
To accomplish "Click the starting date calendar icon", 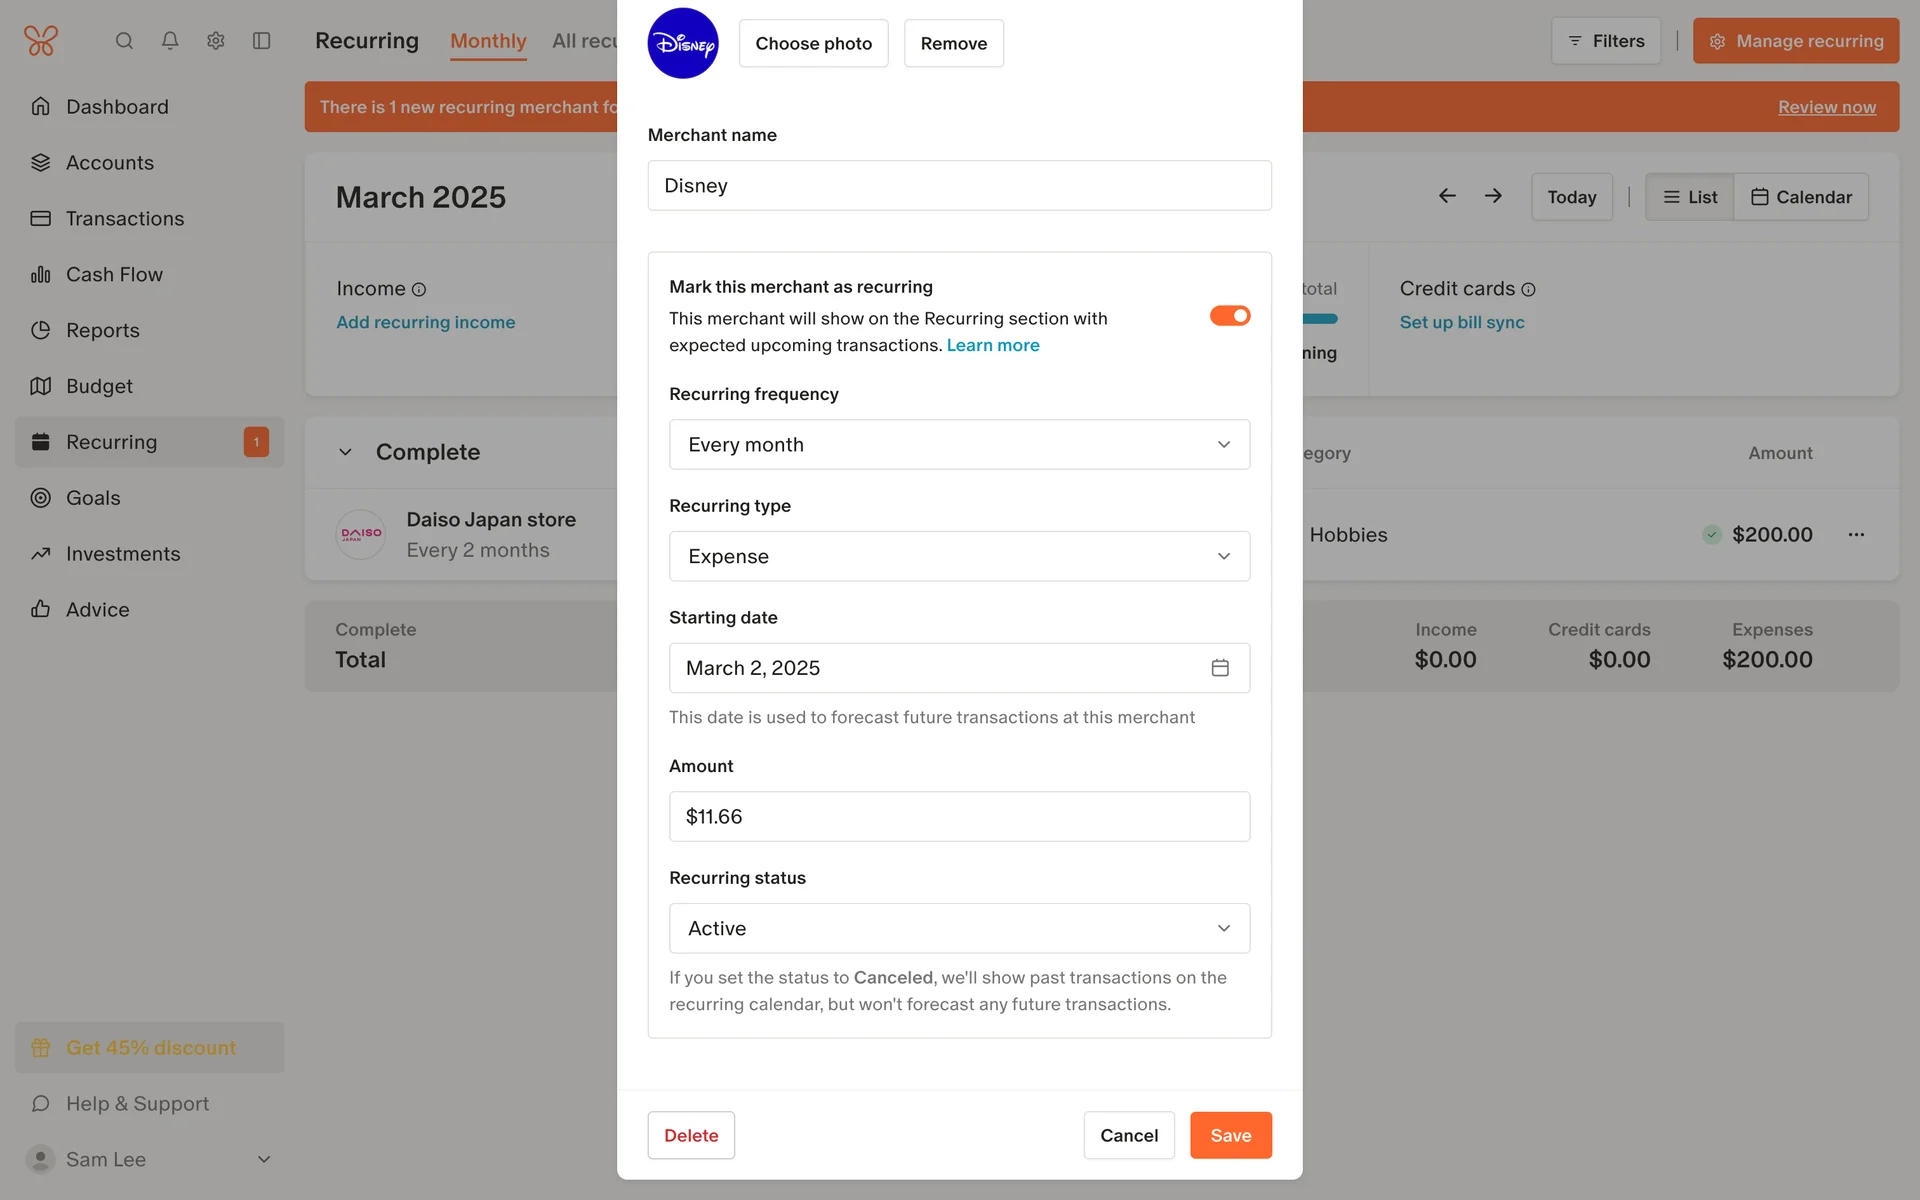I will 1220,668.
